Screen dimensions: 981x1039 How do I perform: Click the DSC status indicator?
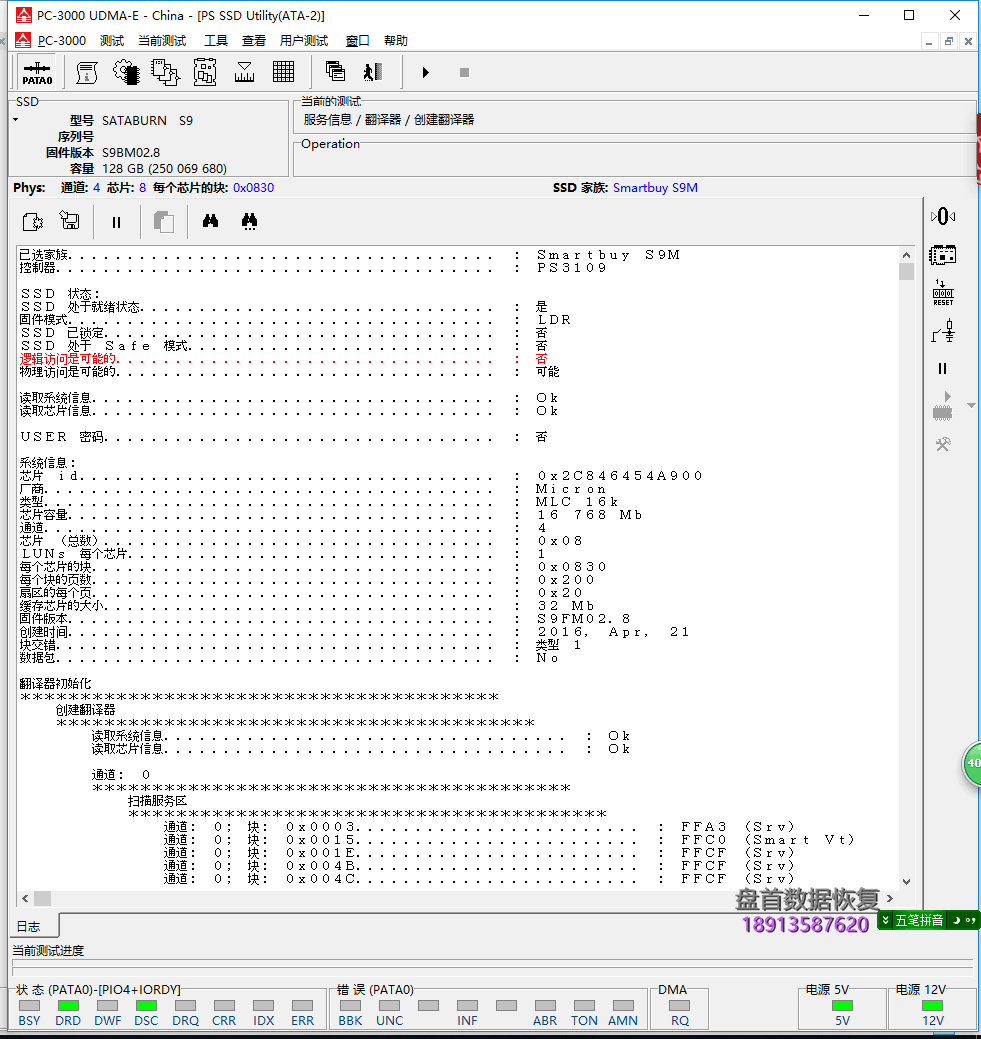[x=146, y=1005]
